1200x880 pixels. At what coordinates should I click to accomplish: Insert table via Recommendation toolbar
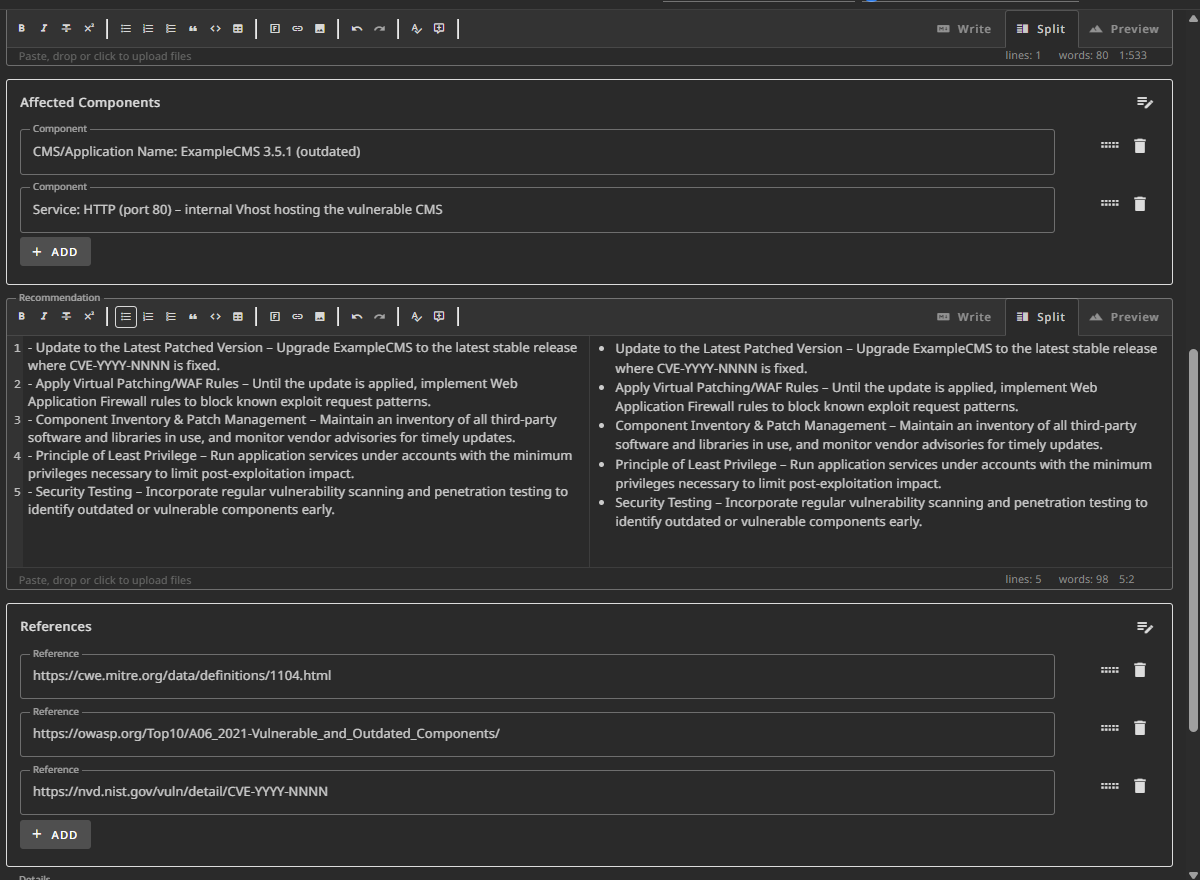(238, 317)
